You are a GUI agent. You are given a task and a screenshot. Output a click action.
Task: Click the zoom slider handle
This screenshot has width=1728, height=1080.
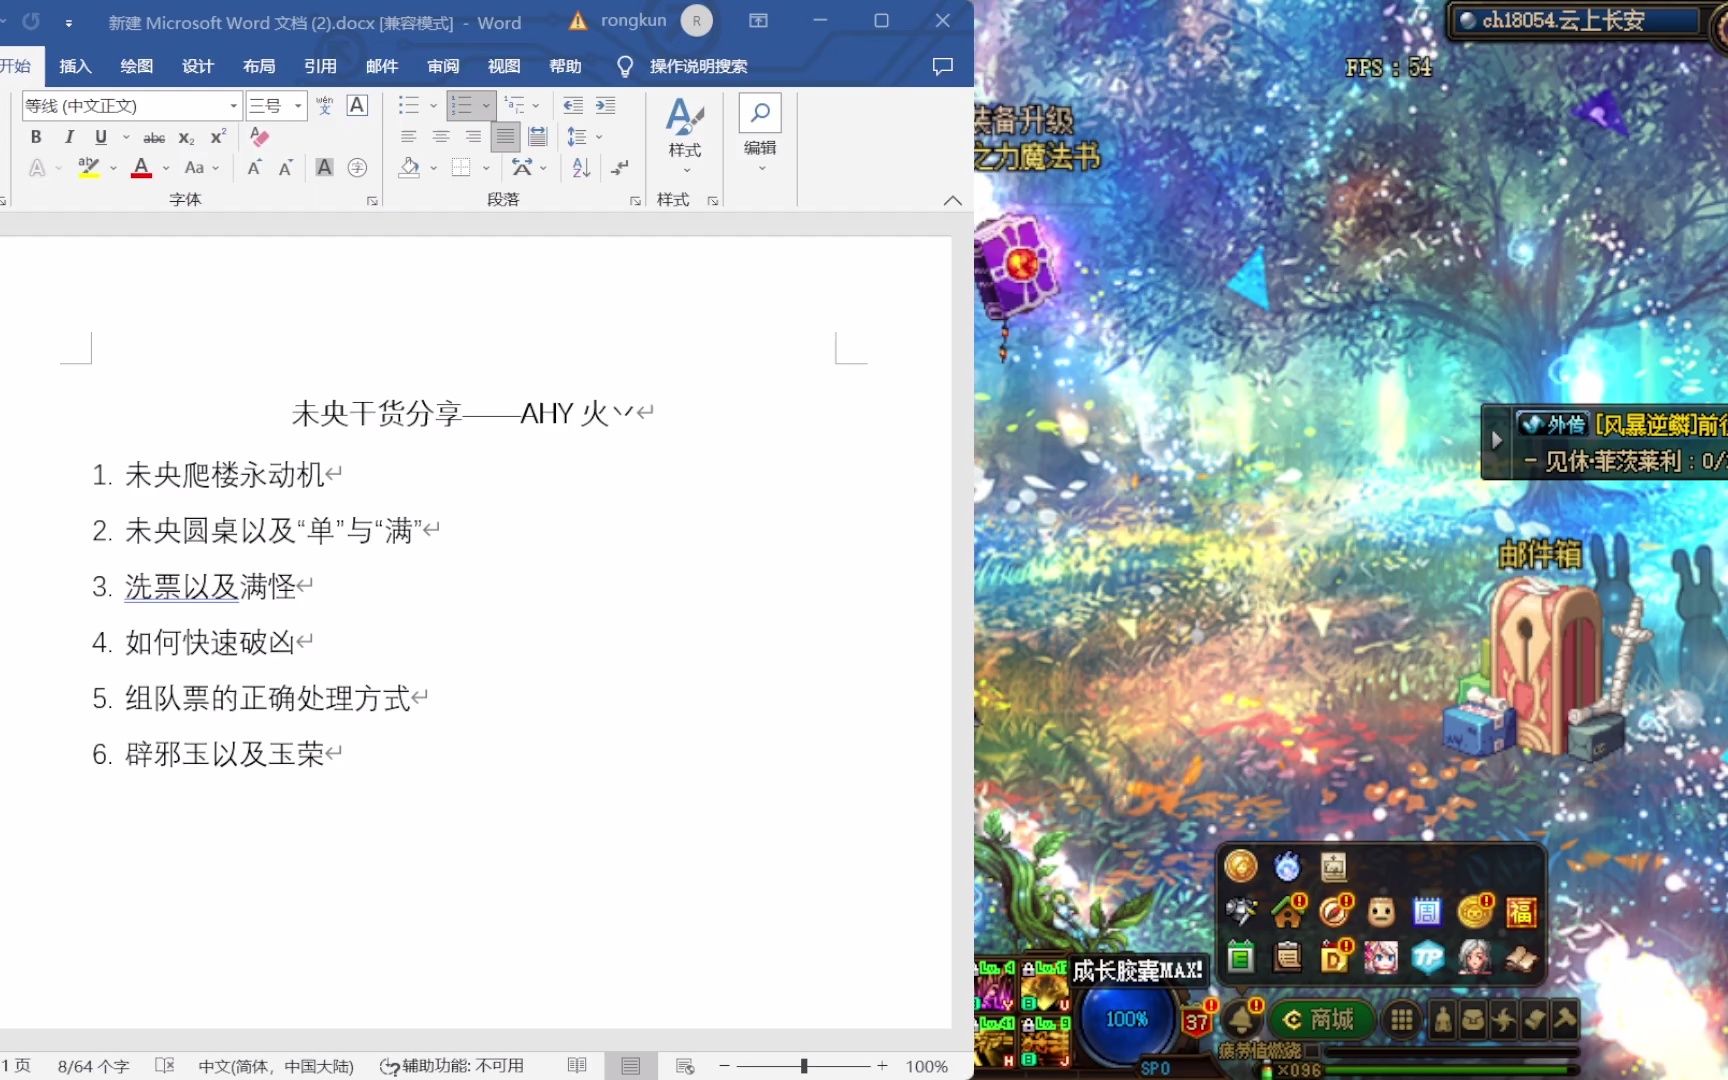click(804, 1066)
